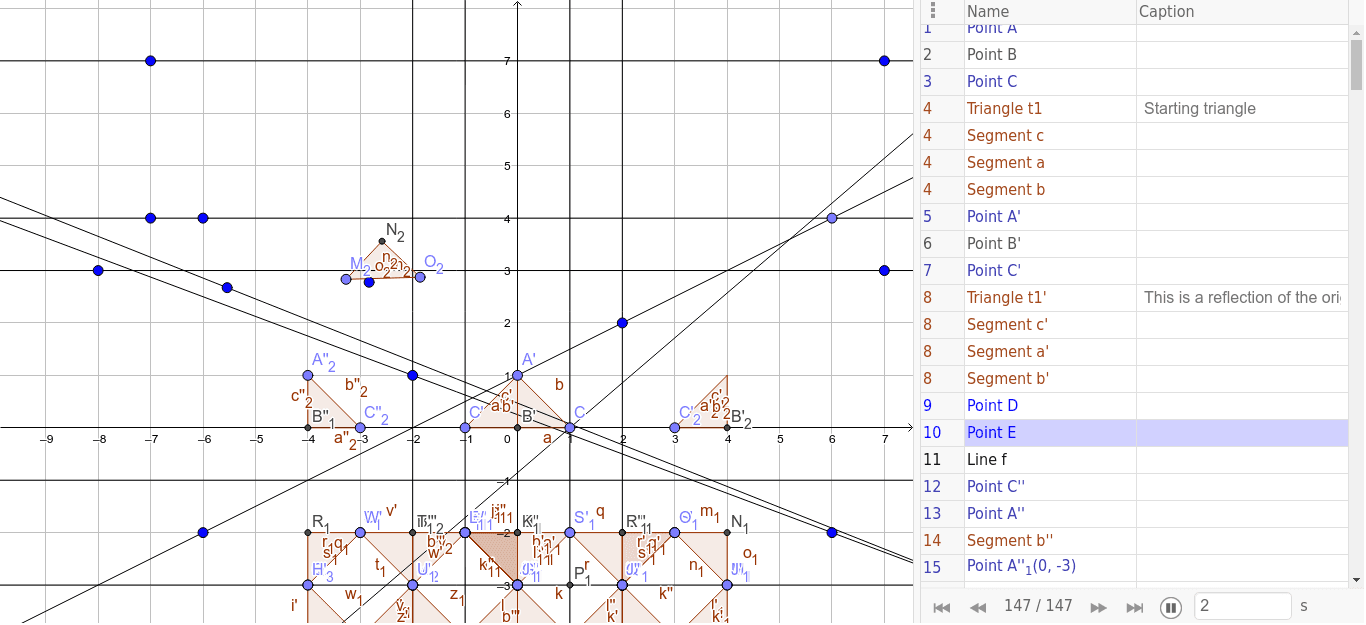Click the protocol scrollbar up arrow
The height and width of the screenshot is (625, 1366).
(x=1356, y=31)
